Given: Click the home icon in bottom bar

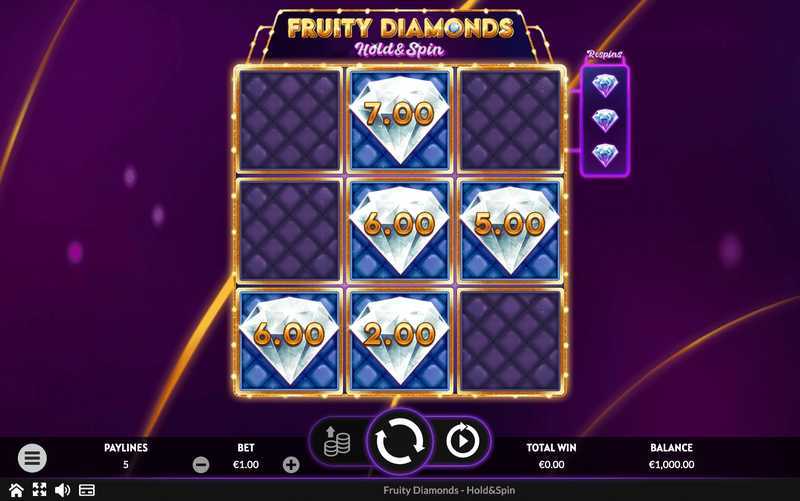Looking at the screenshot, I should coord(16,490).
